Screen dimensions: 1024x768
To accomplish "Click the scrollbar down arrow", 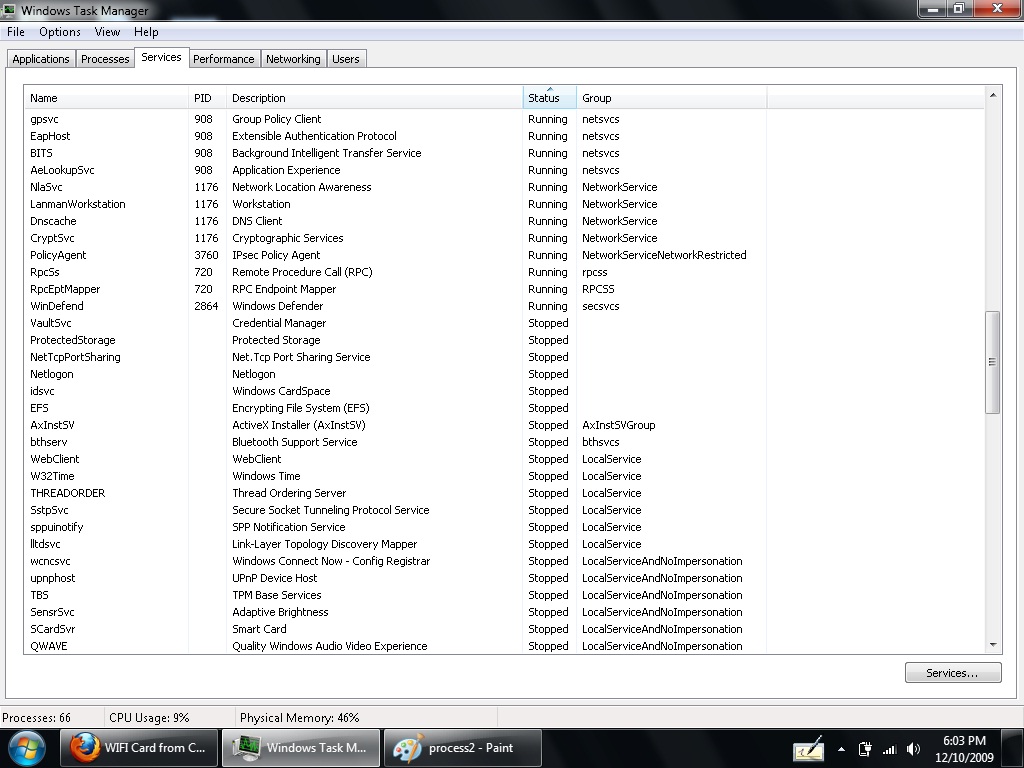I will pyautogui.click(x=993, y=645).
